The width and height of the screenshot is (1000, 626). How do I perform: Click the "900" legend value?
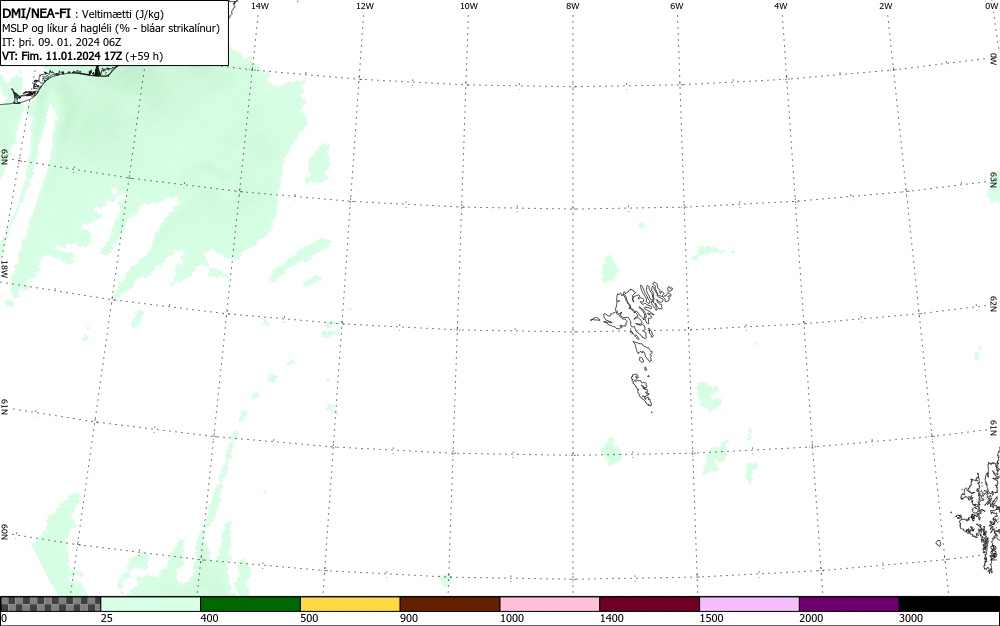point(409,618)
